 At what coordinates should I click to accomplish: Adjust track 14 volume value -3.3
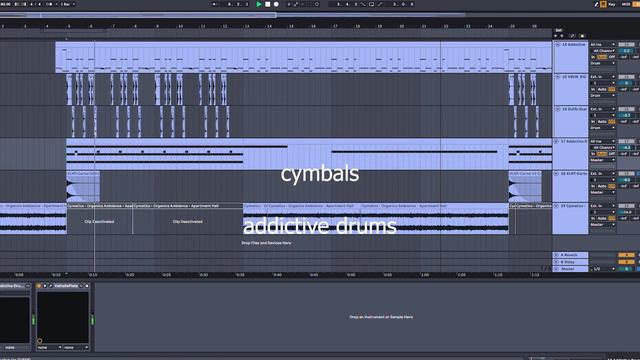click(x=627, y=51)
